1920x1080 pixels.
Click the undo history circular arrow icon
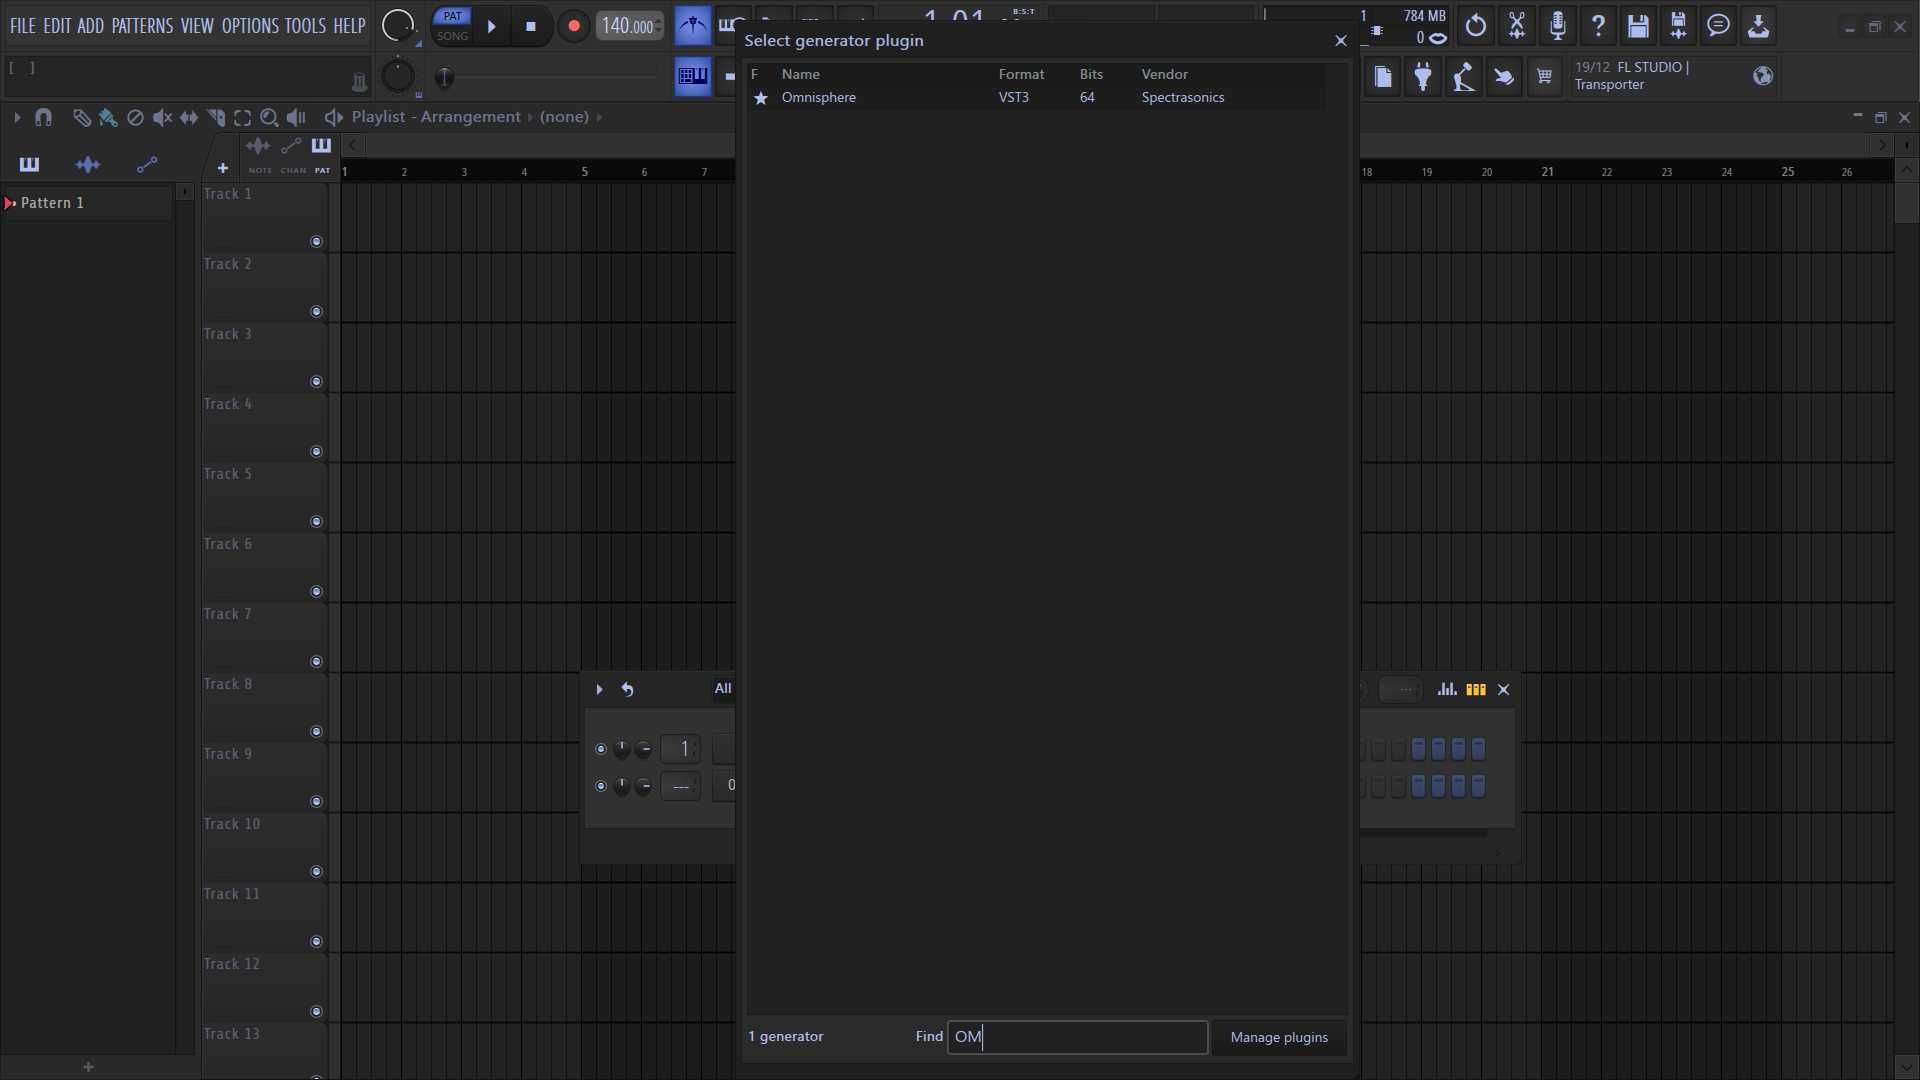1476,26
